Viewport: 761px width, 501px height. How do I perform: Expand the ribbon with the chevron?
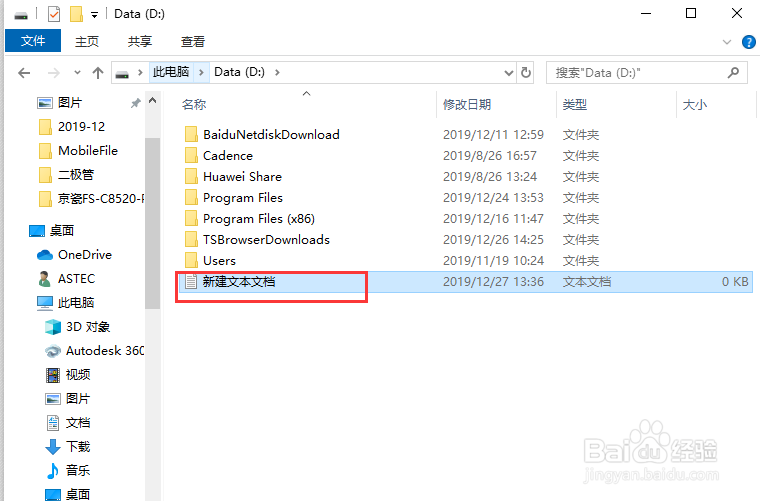coord(727,42)
